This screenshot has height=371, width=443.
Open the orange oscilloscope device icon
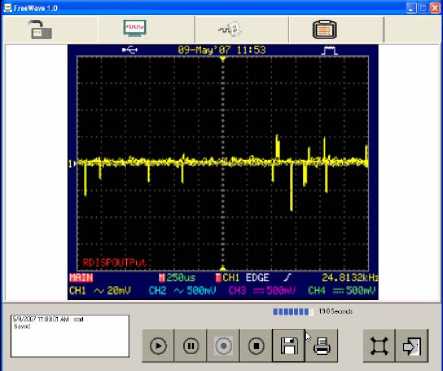pos(325,30)
